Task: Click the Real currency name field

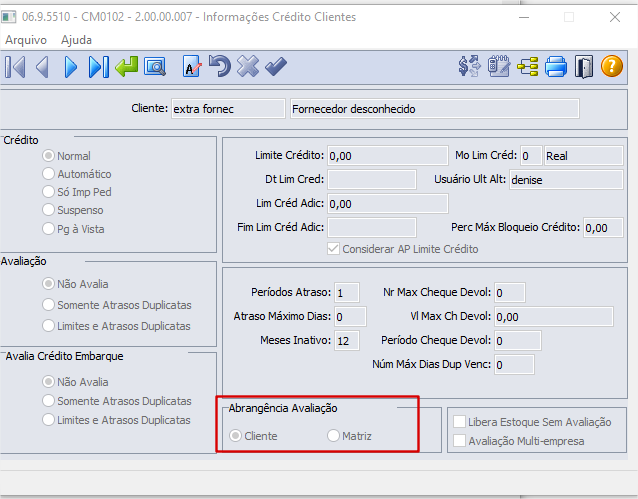Action: pos(584,156)
